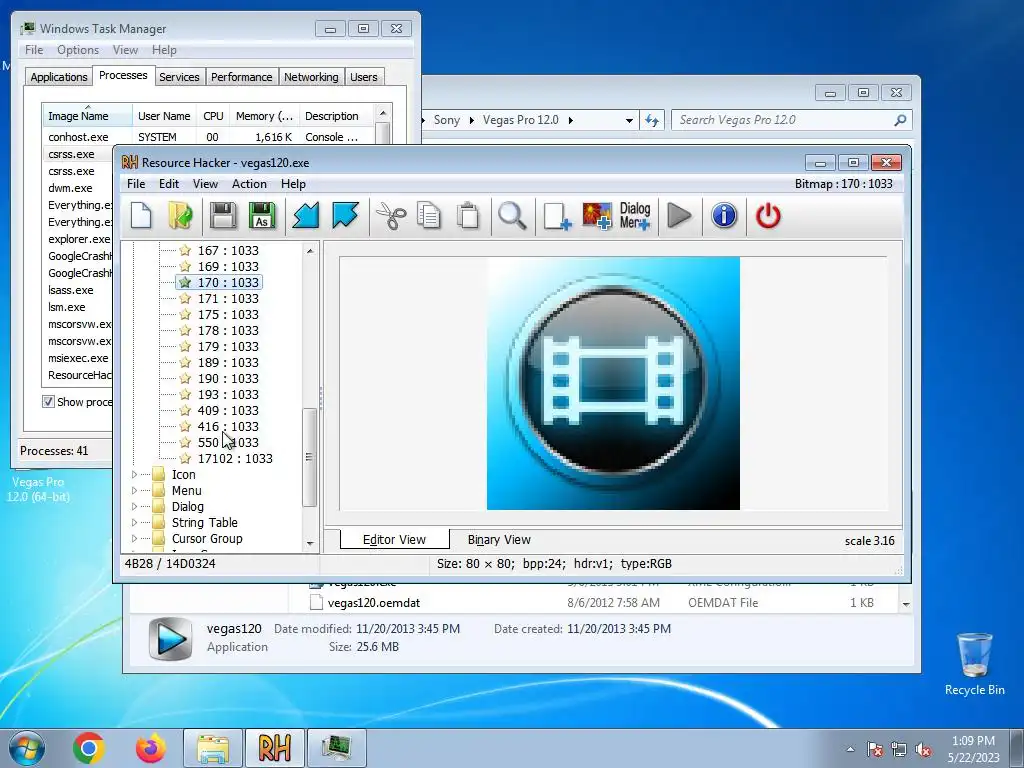Screen dimensions: 1024x768
Task: Cut with the scissors icon
Action: click(391, 216)
